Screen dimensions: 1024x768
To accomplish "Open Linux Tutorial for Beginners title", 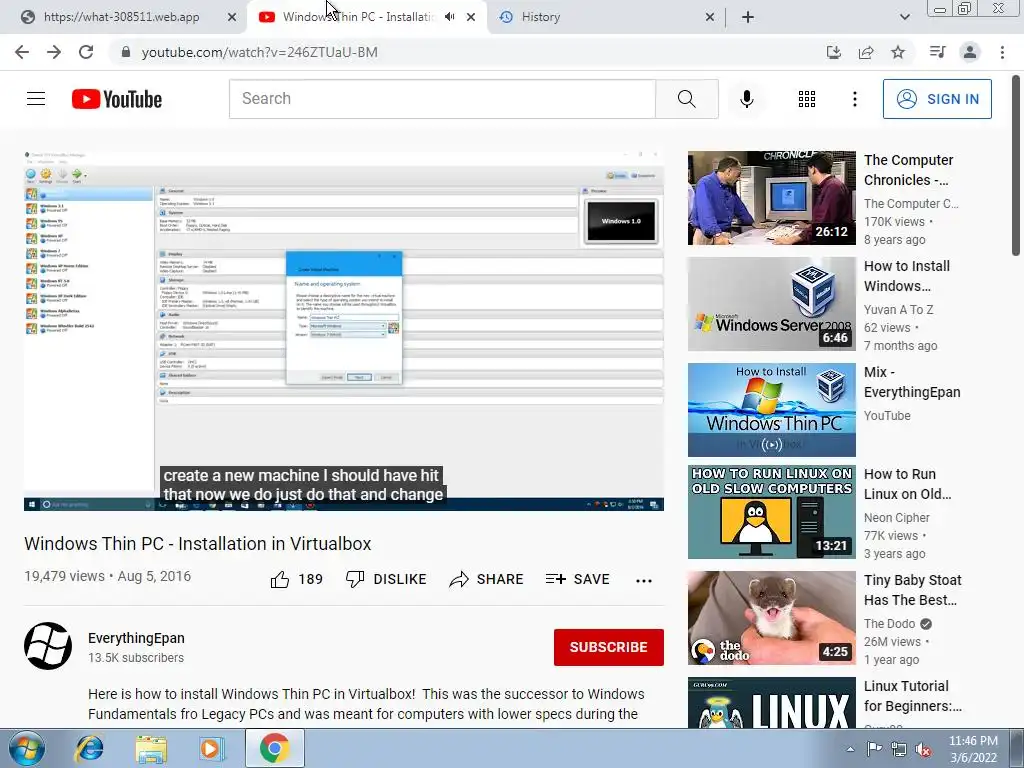I will tap(912, 696).
